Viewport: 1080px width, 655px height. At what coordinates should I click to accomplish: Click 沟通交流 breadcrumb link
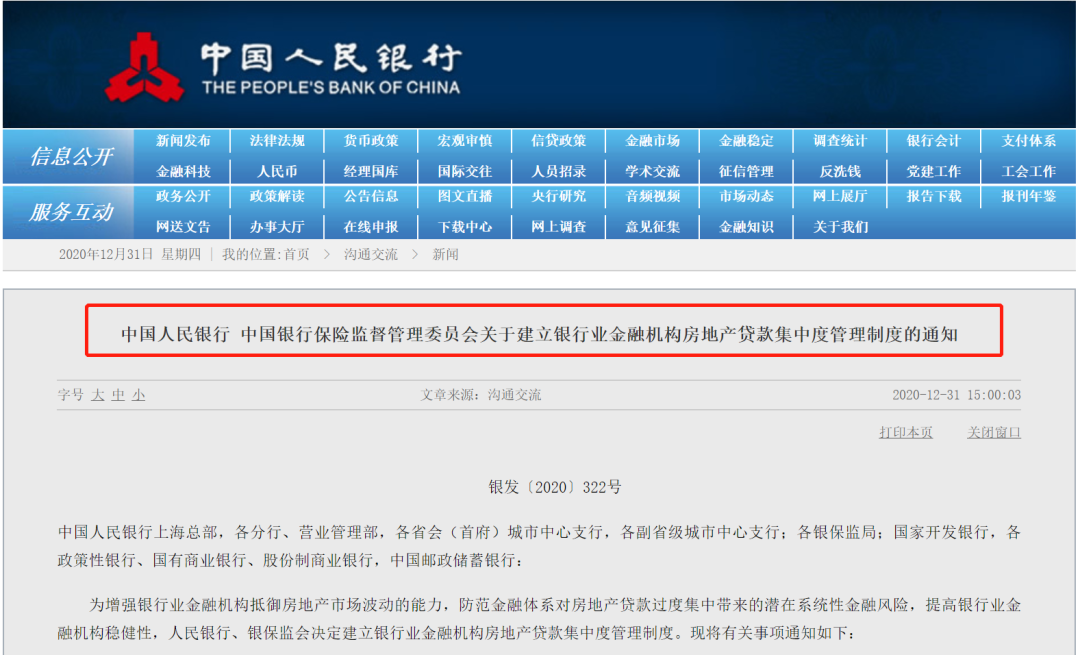(x=371, y=255)
